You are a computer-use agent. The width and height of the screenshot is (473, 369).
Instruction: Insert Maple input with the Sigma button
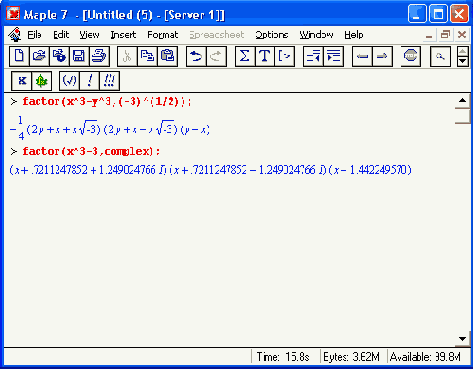tap(245, 56)
